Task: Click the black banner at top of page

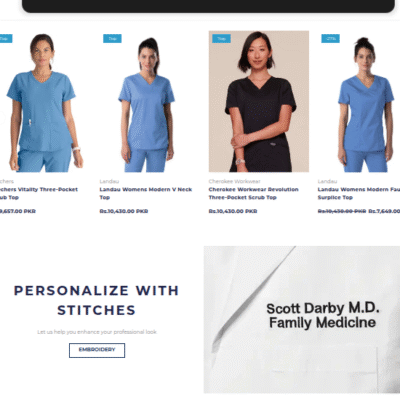Action: (208, 6)
